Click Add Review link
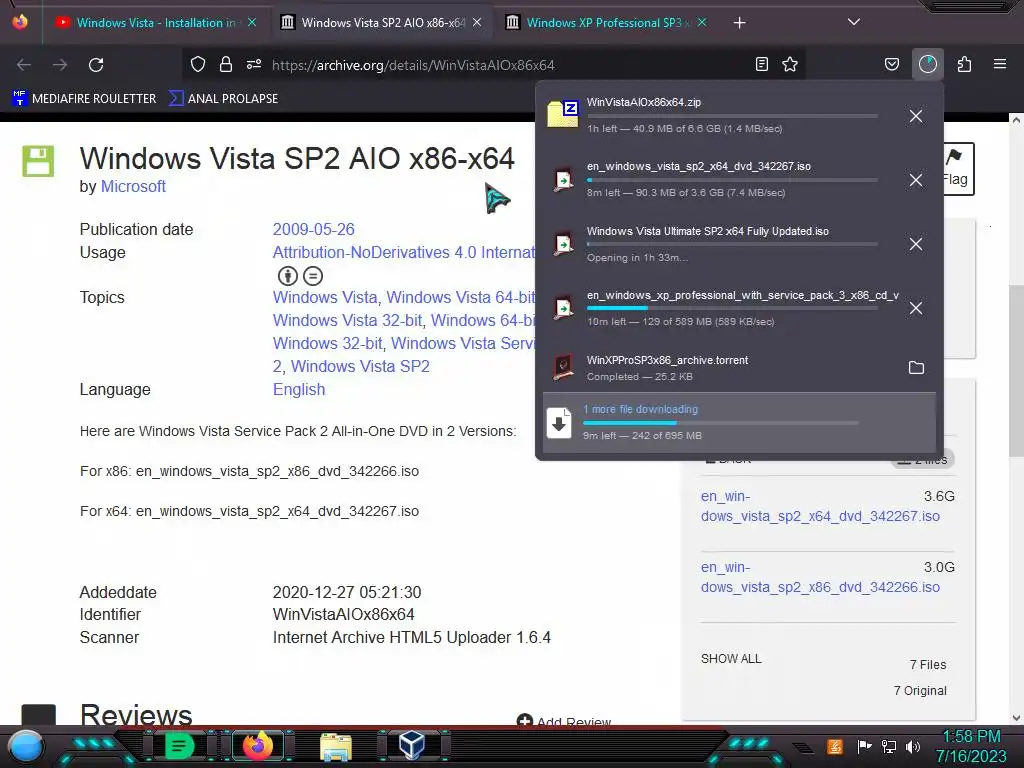 click(564, 722)
